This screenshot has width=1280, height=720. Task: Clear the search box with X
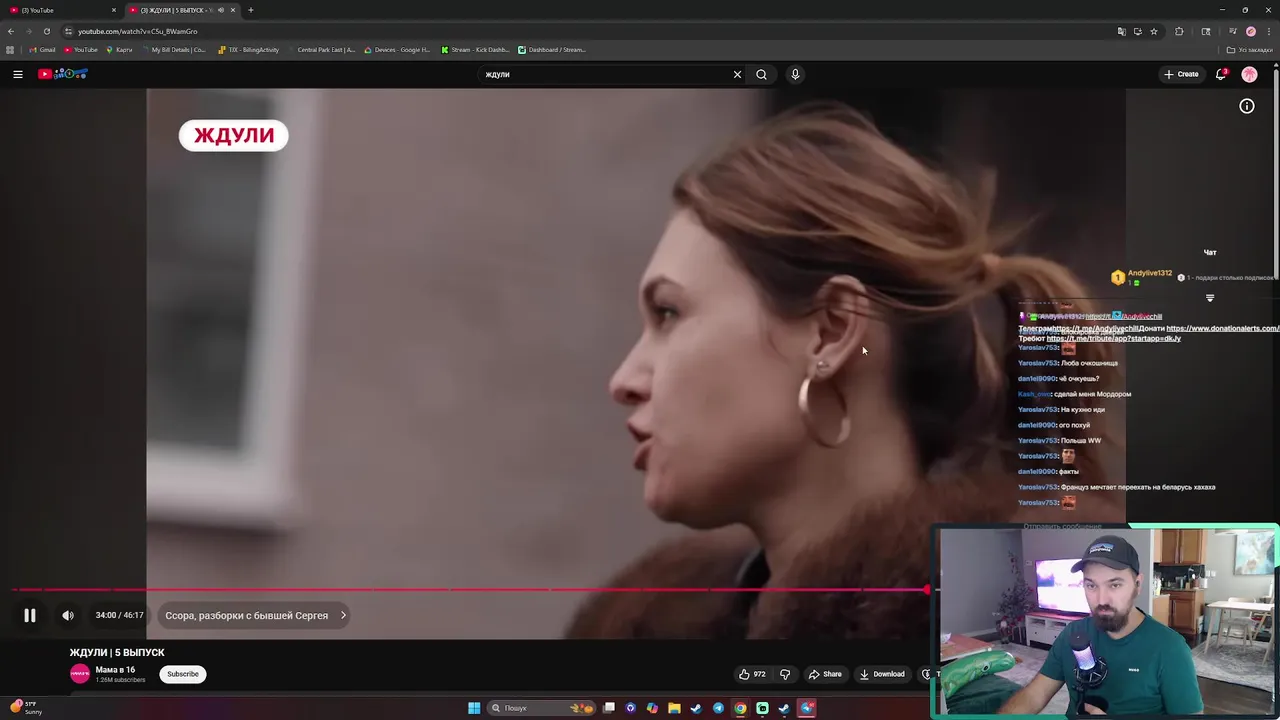click(737, 74)
